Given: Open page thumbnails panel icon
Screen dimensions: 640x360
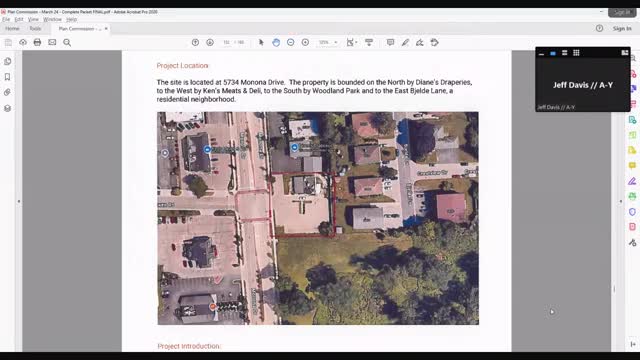Looking at the screenshot, I should pos(7,61).
